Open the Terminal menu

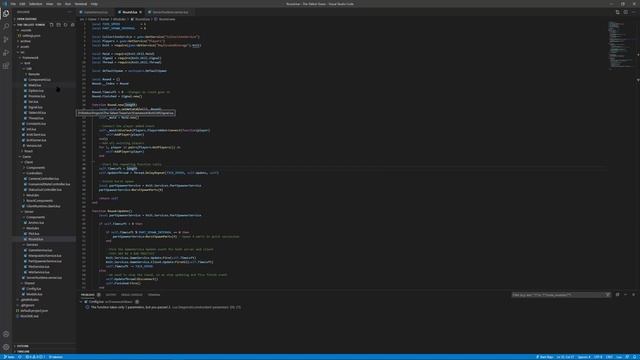coord(80,4)
